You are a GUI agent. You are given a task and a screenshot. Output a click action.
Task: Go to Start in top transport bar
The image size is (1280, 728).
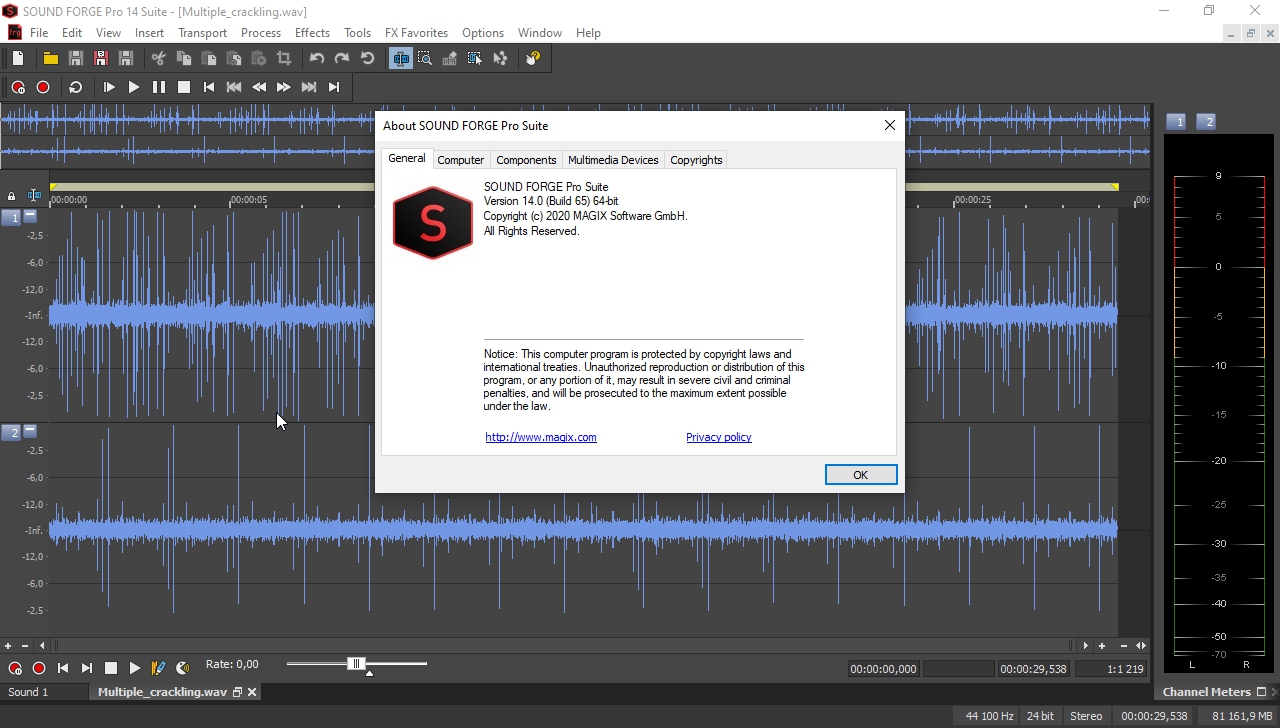pyautogui.click(x=209, y=87)
